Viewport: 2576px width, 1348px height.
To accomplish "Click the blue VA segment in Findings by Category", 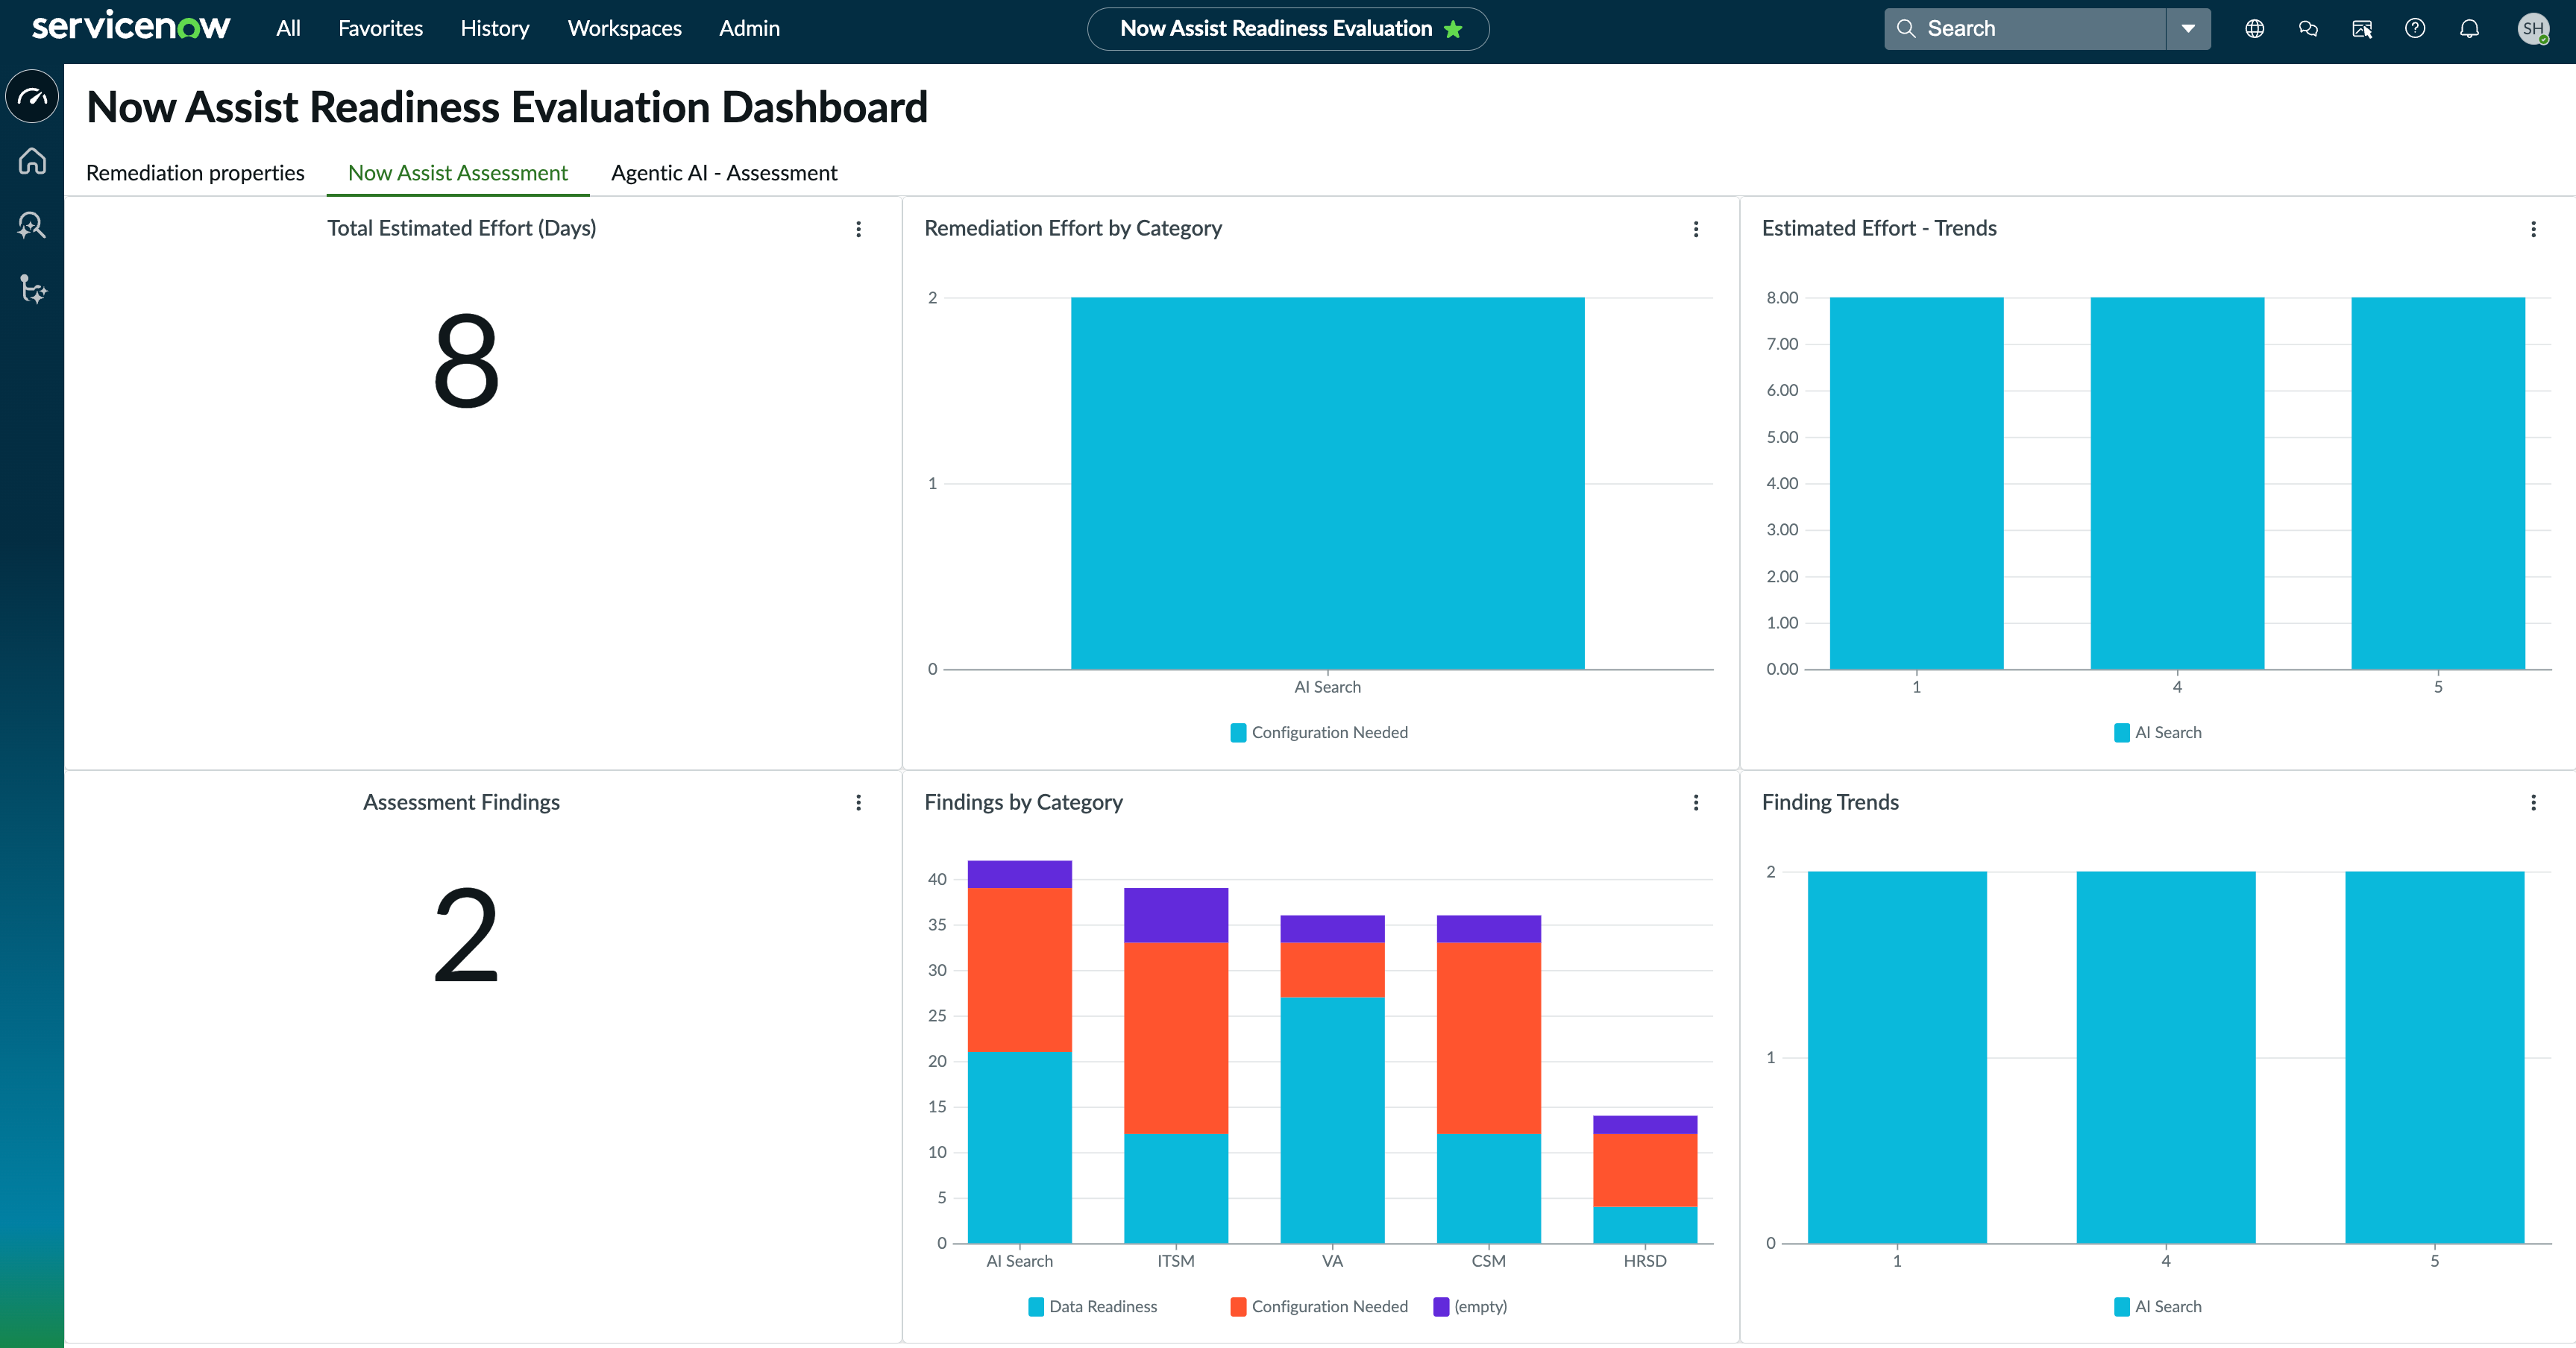I will tap(1332, 1120).
